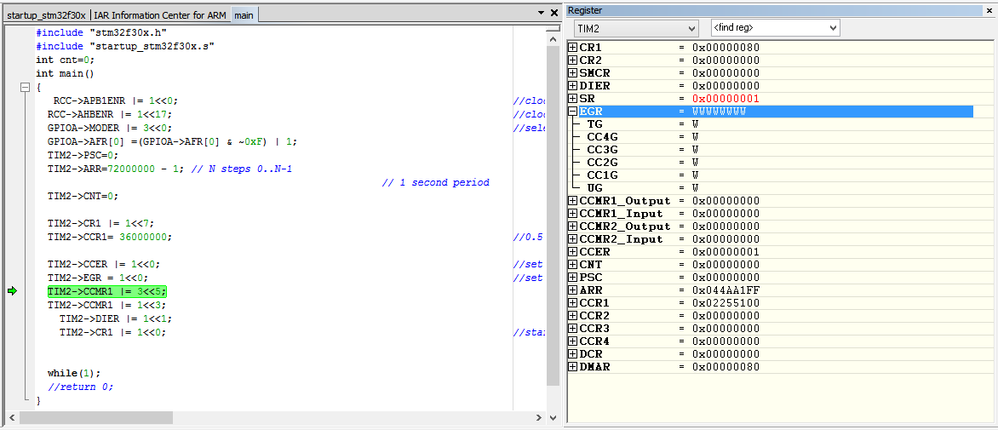
Task: Expand the PSC register
Action: tap(573, 277)
